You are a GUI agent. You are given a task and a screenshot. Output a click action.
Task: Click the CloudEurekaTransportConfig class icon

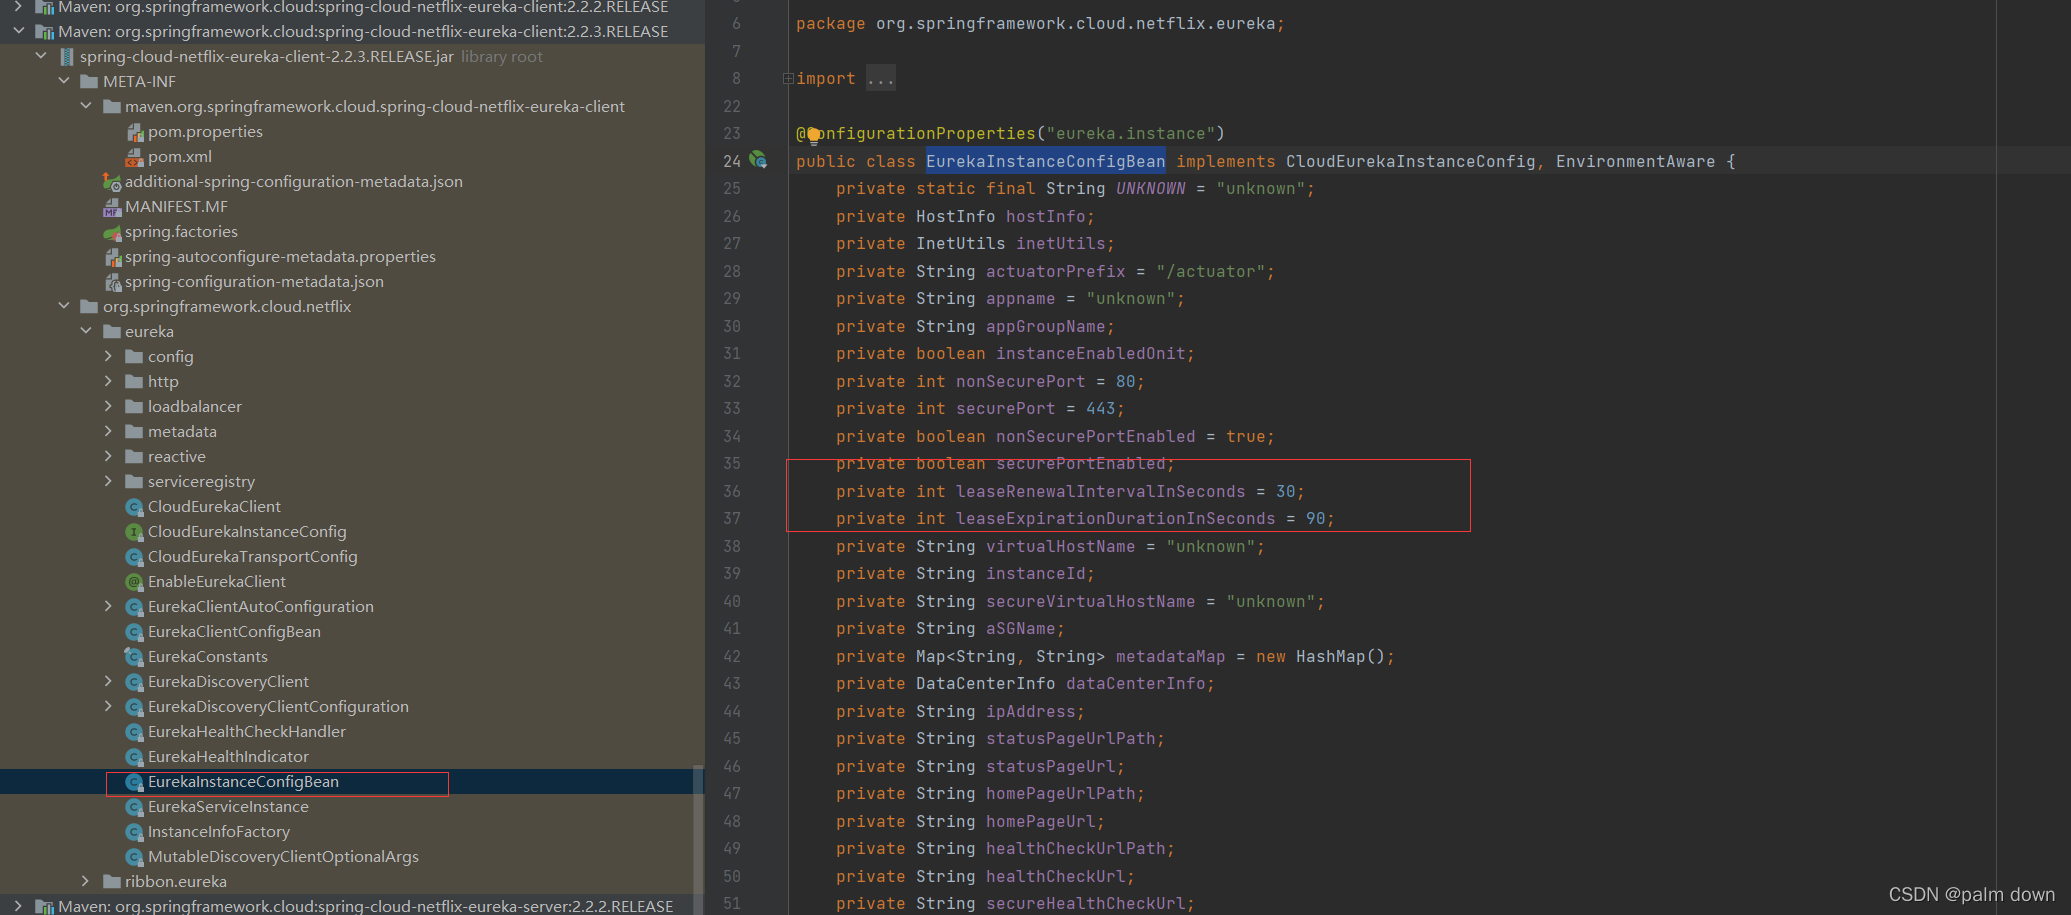[x=134, y=557]
